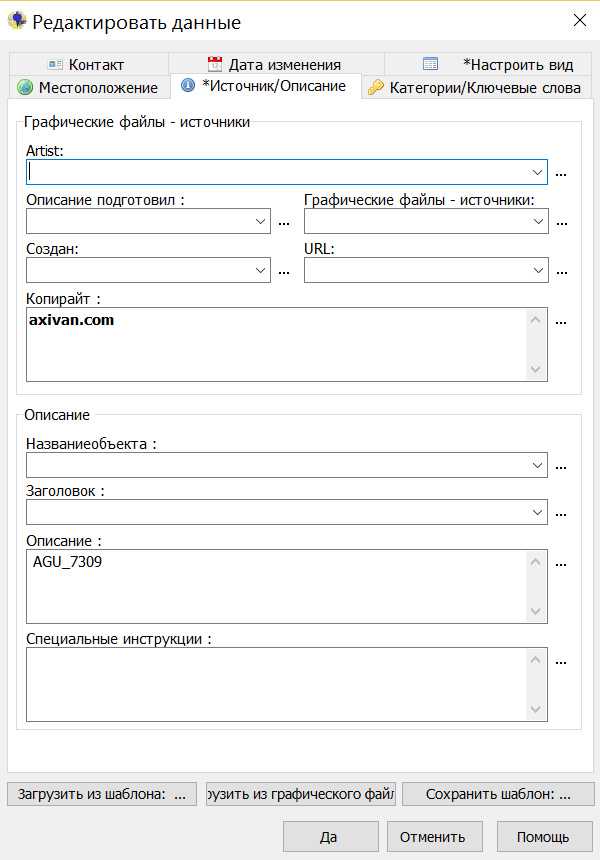Click ellipsis next to URL field
Viewport: 600px width, 860px height.
coord(562,271)
